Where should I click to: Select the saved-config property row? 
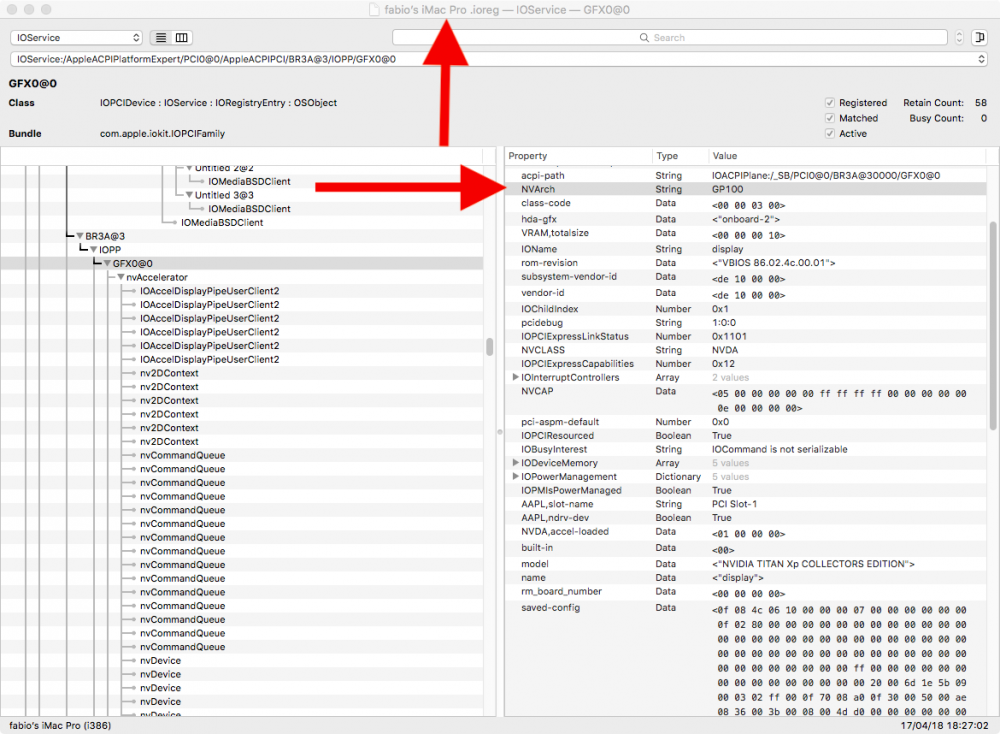coord(746,659)
